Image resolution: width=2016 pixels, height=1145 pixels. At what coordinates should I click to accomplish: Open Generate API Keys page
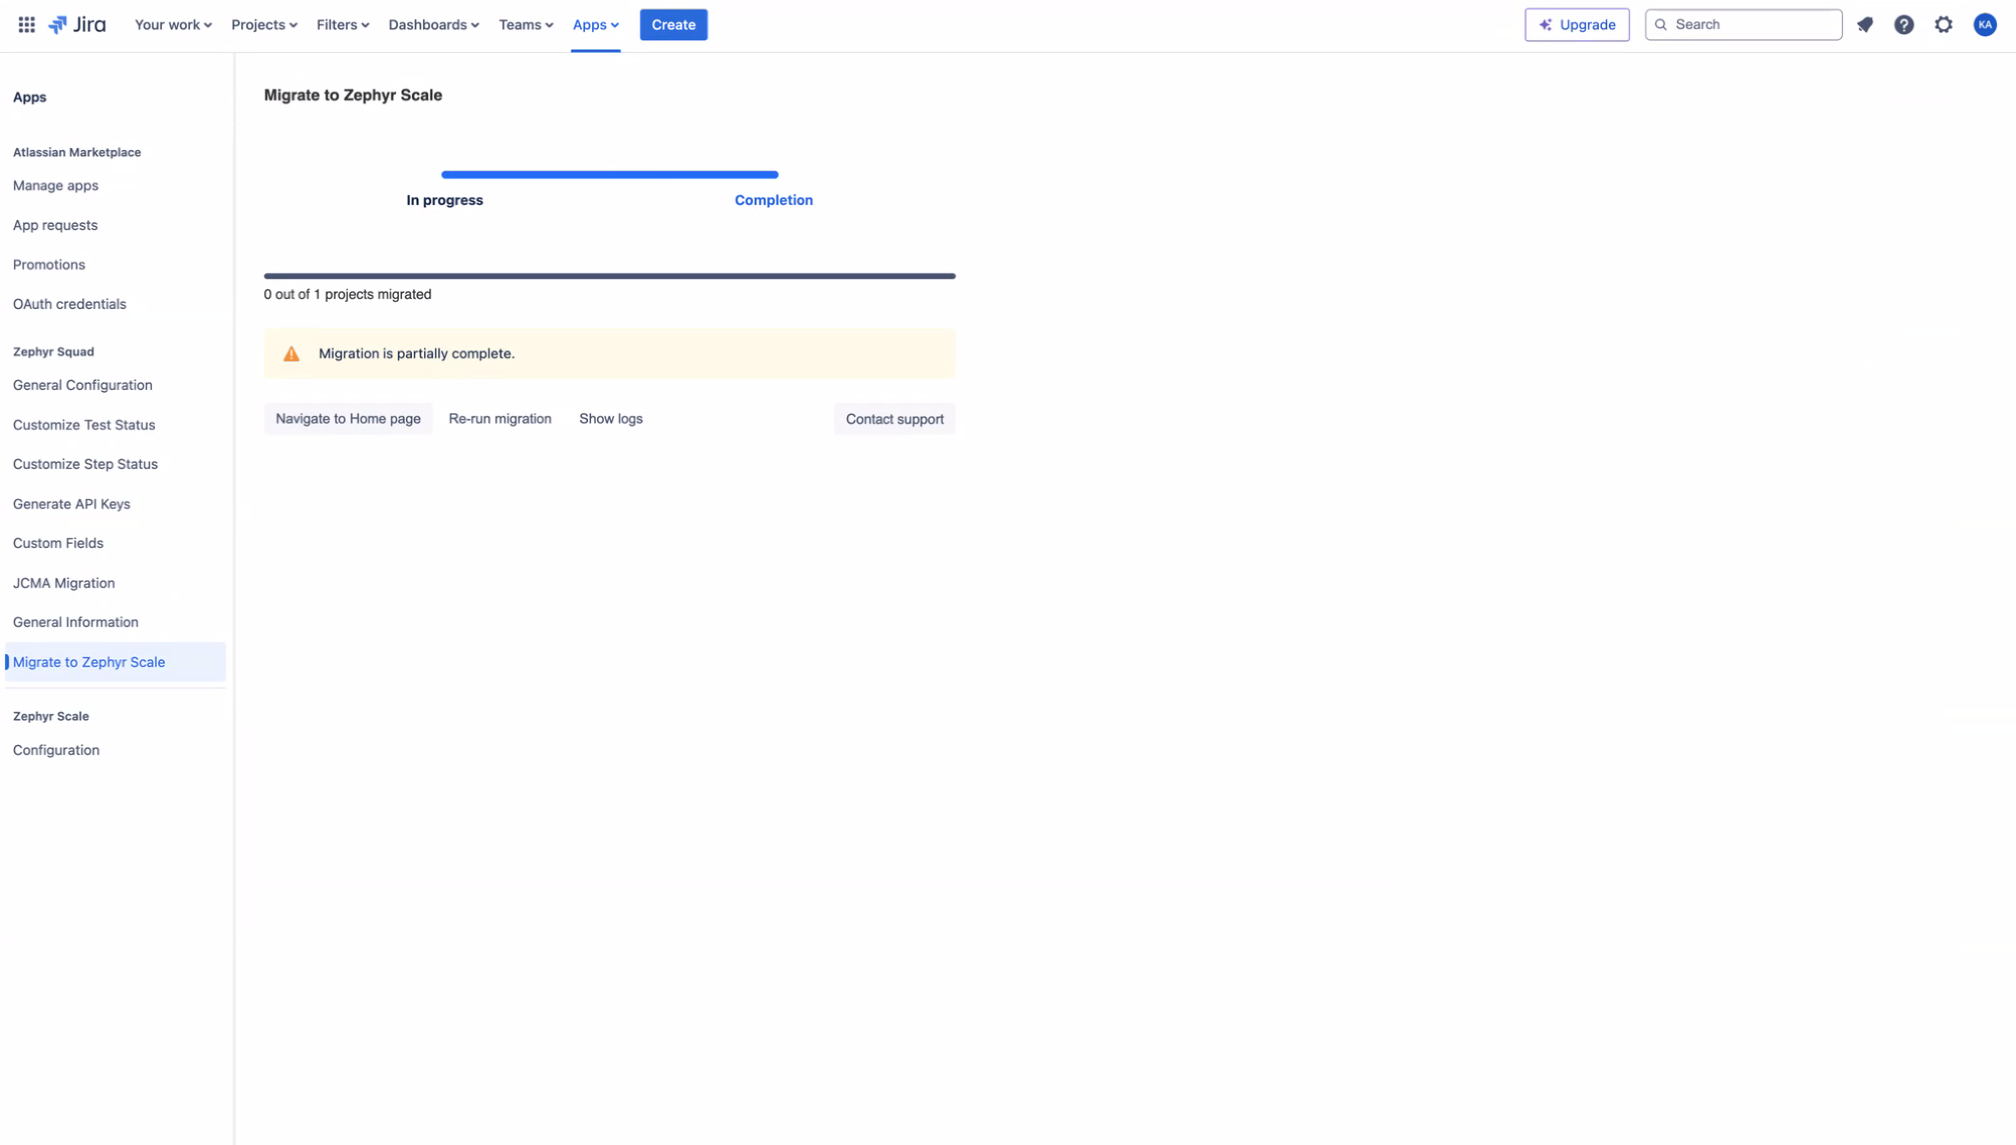[x=72, y=505]
